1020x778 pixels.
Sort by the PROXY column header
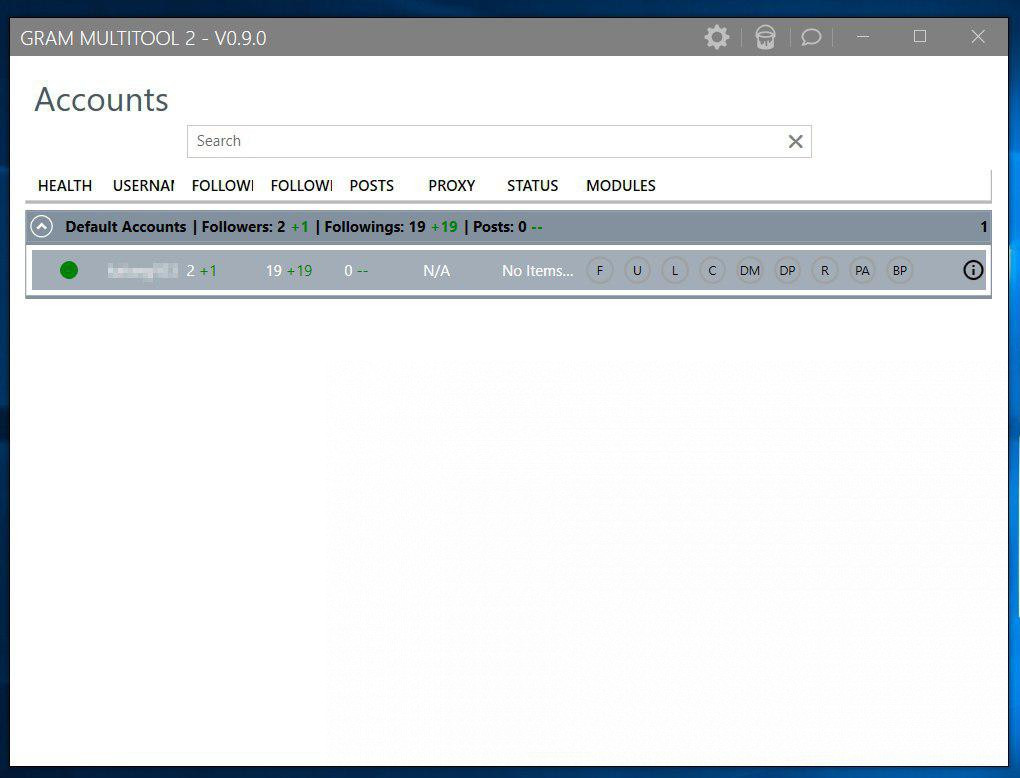point(451,186)
